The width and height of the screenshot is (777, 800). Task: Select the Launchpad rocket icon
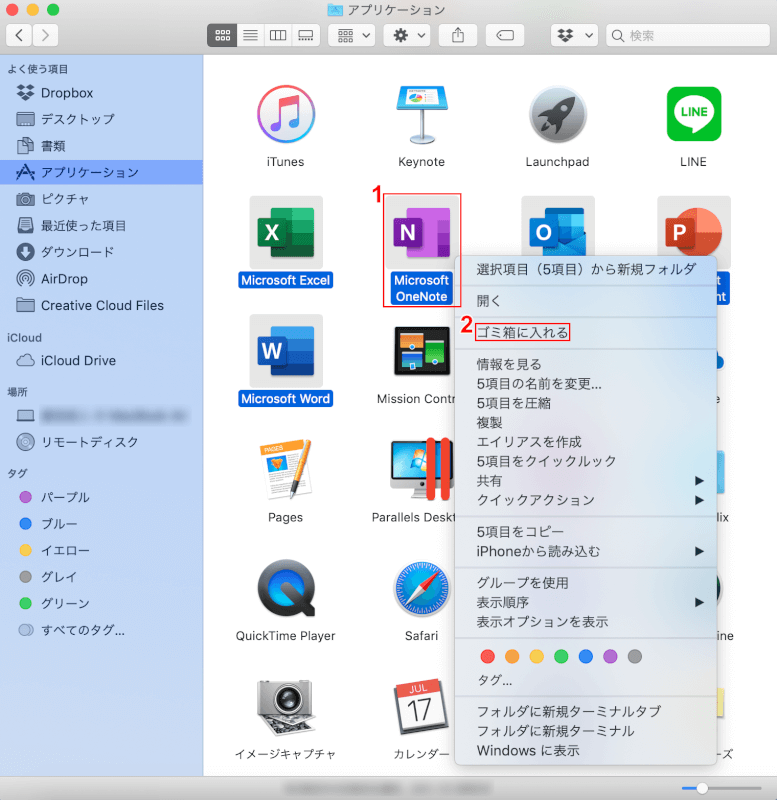(x=558, y=114)
